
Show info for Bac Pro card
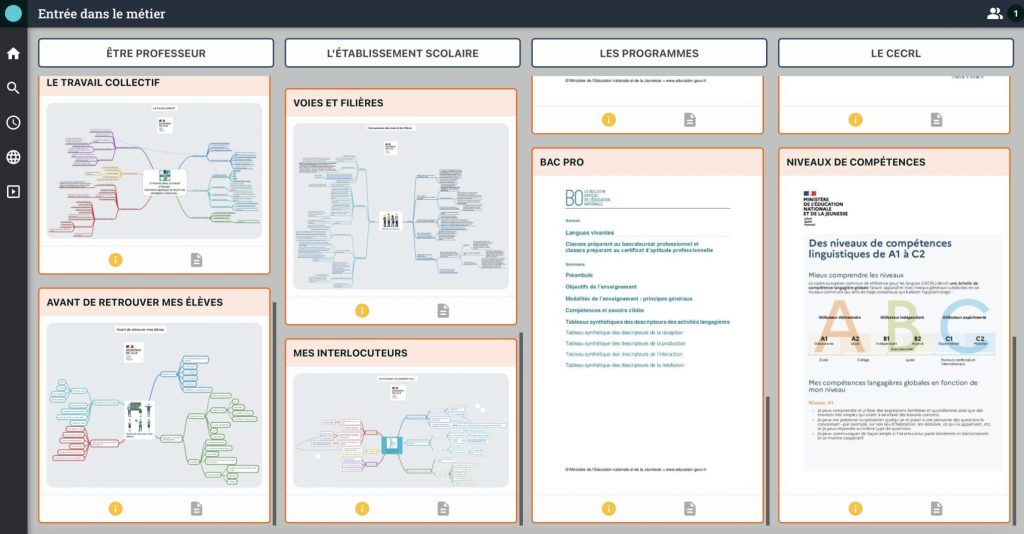pos(608,509)
